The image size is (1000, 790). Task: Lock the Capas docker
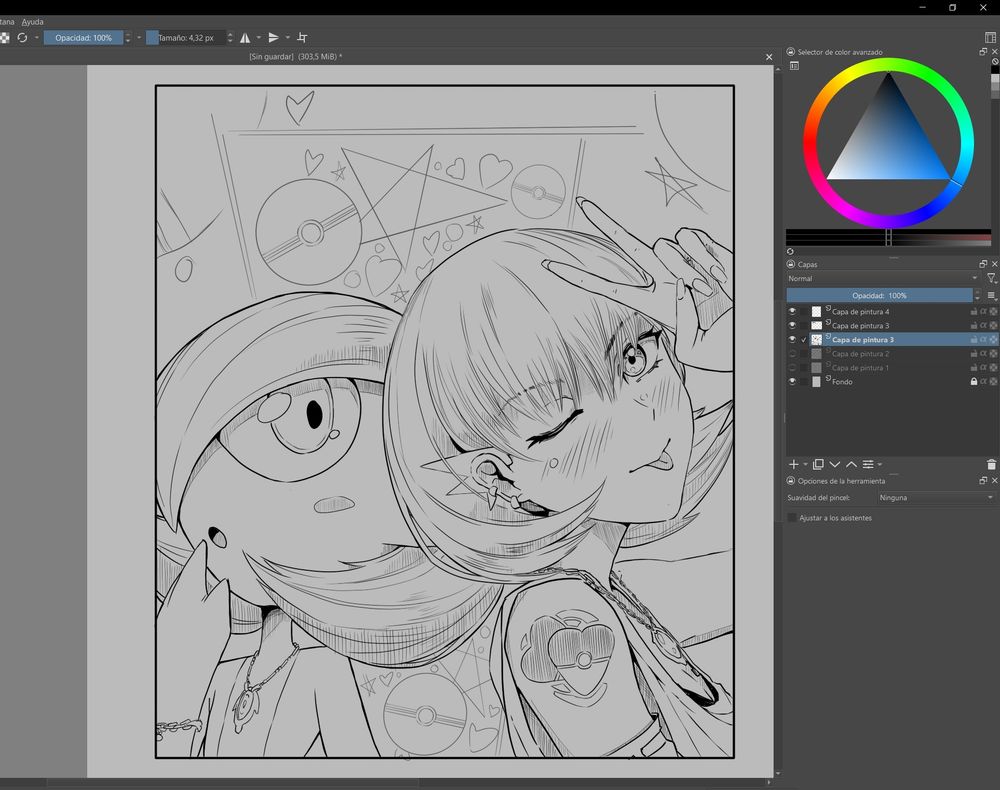(x=791, y=264)
